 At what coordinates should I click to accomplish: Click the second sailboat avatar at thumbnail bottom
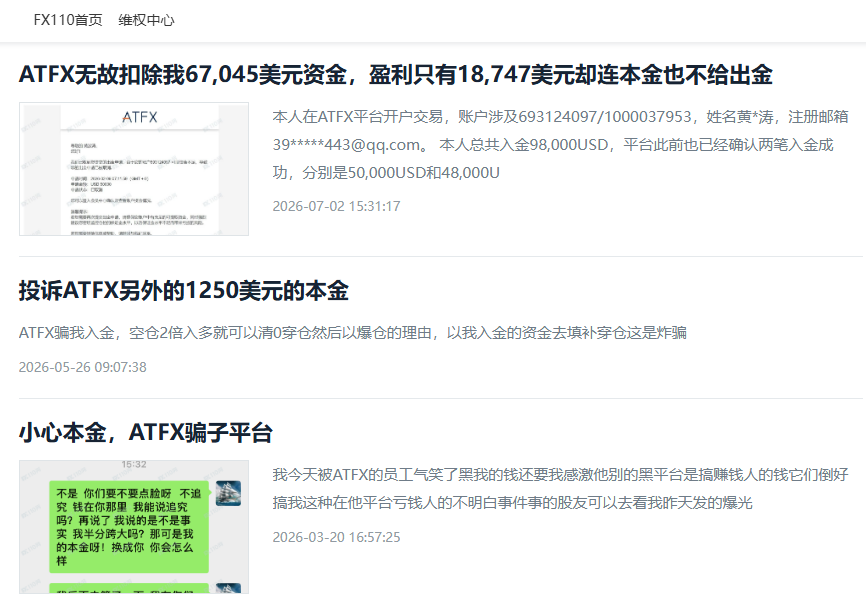(x=229, y=588)
